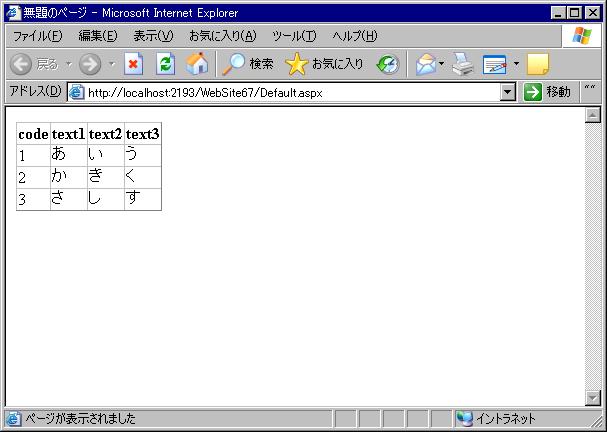
Task: Click the アドレス(D) label
Action: click(35, 91)
